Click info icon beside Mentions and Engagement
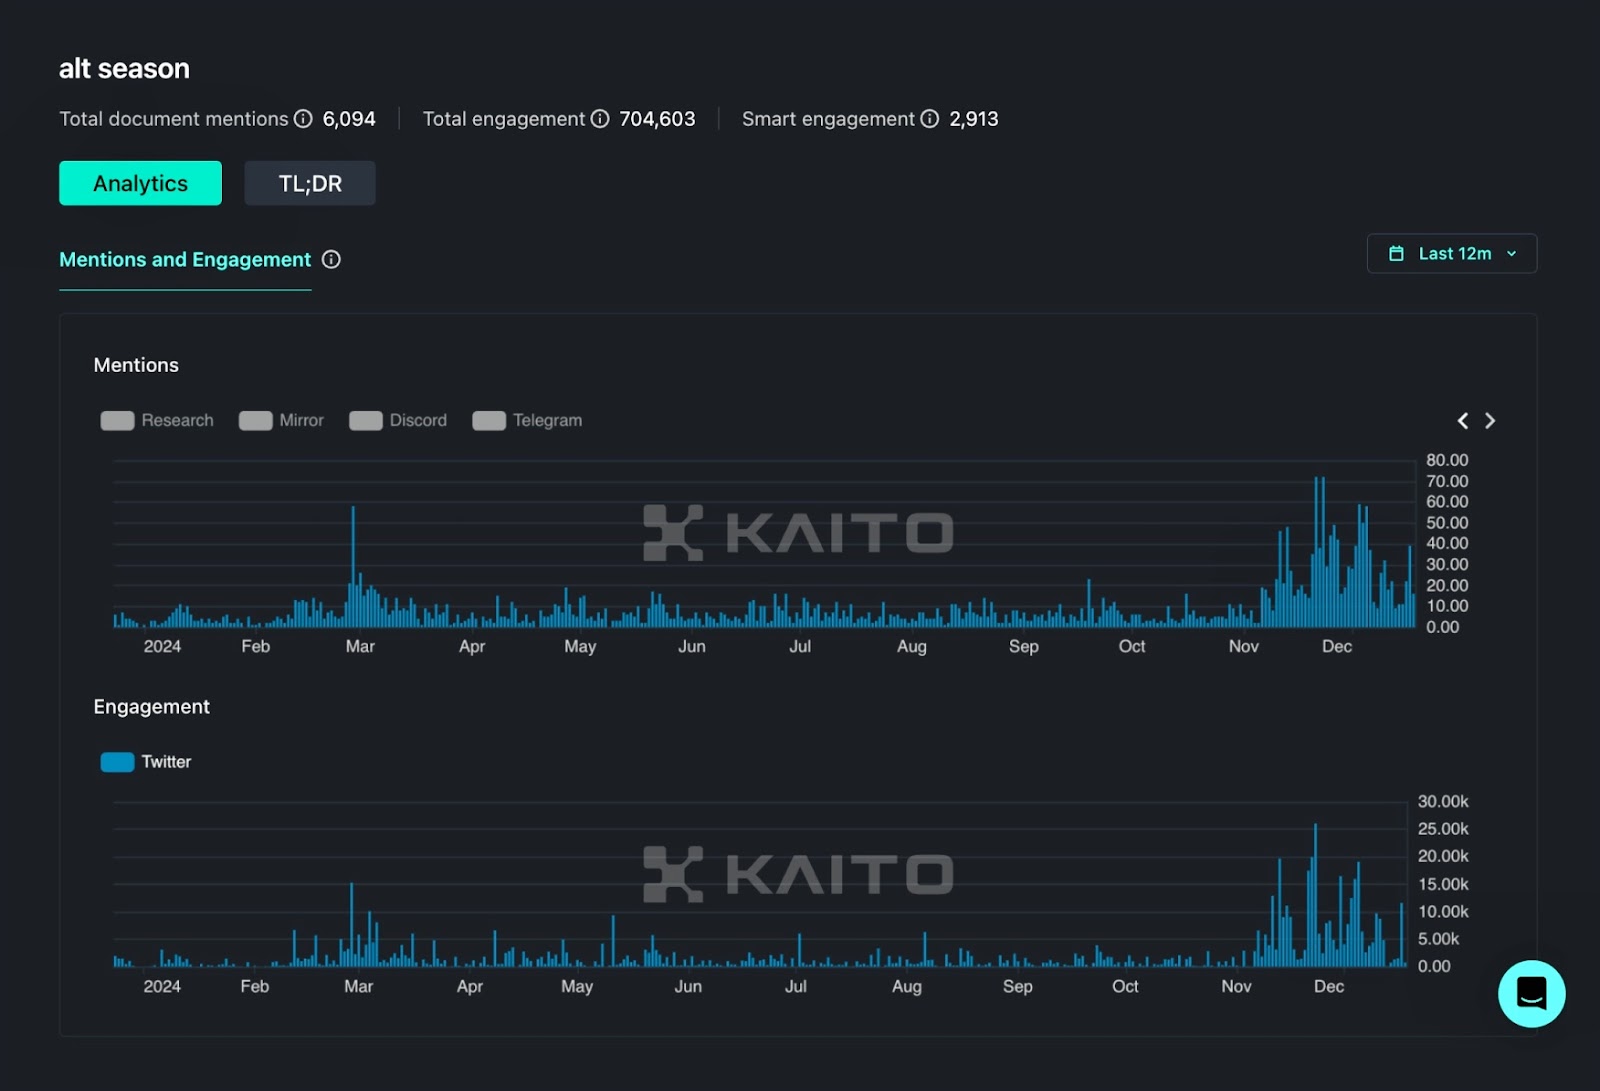The width and height of the screenshot is (1600, 1091). [332, 260]
